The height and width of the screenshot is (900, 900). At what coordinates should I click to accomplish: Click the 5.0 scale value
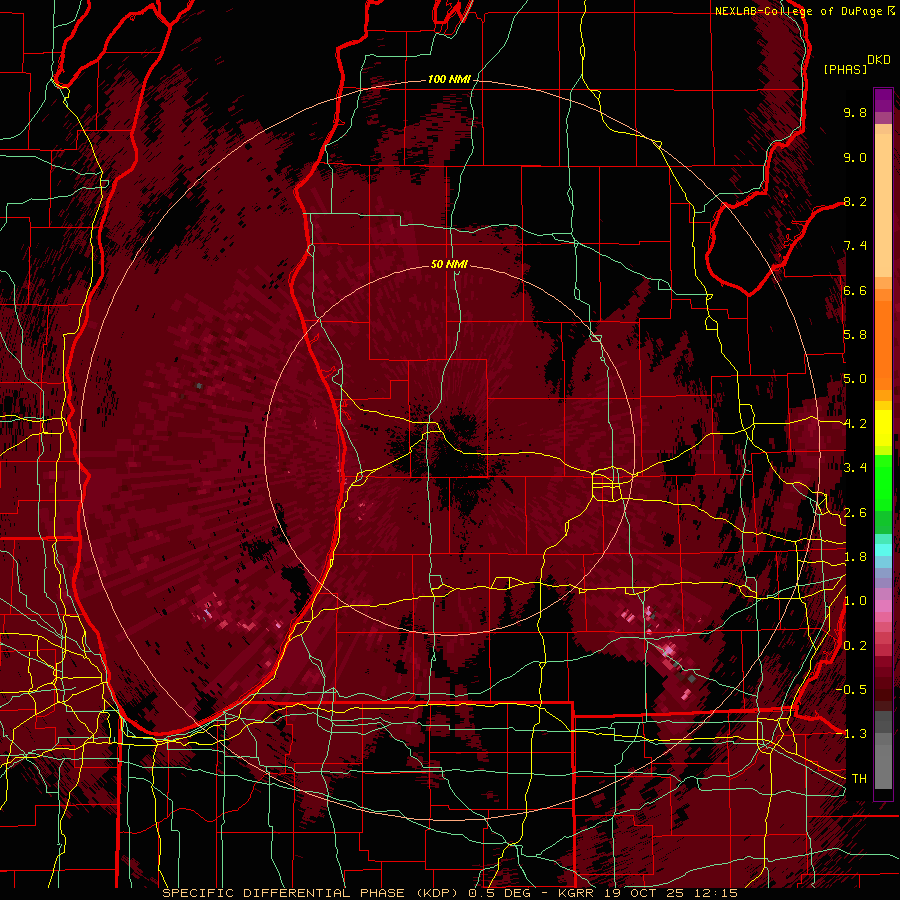(855, 379)
